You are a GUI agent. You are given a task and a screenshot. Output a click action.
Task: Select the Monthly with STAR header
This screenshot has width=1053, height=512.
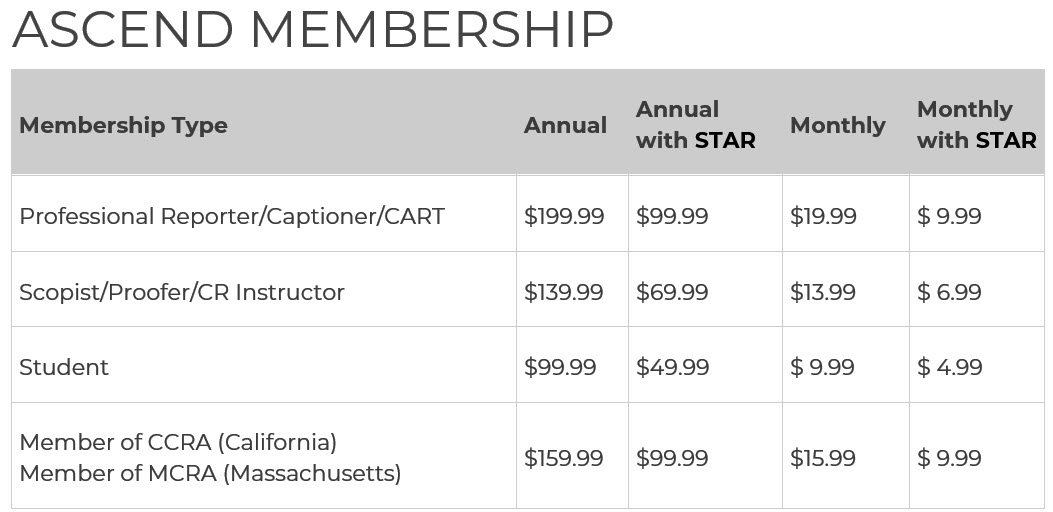[976, 125]
